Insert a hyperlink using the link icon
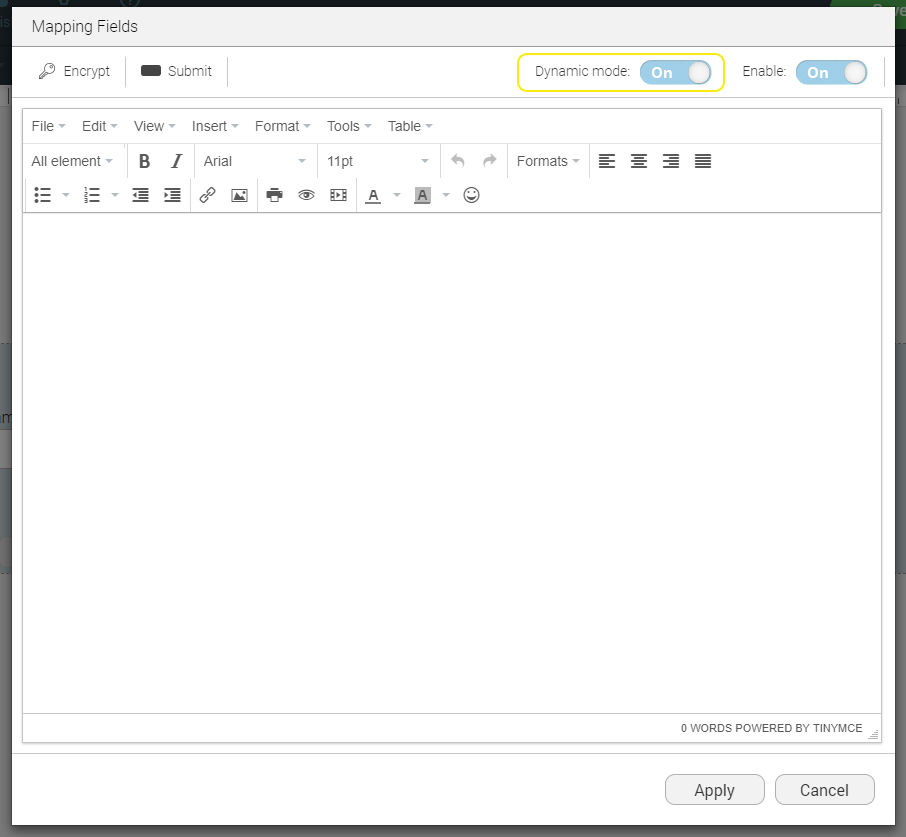This screenshot has height=837, width=906. tap(207, 195)
